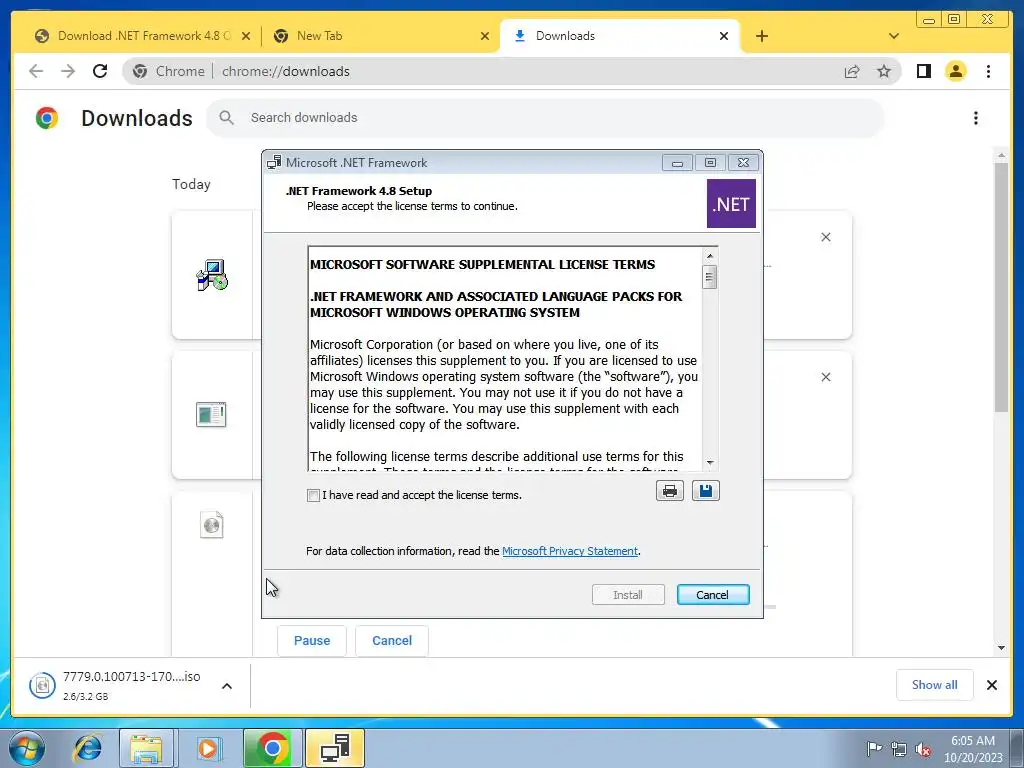The width and height of the screenshot is (1024, 768).
Task: Close the Downloads tab
Action: click(x=724, y=36)
